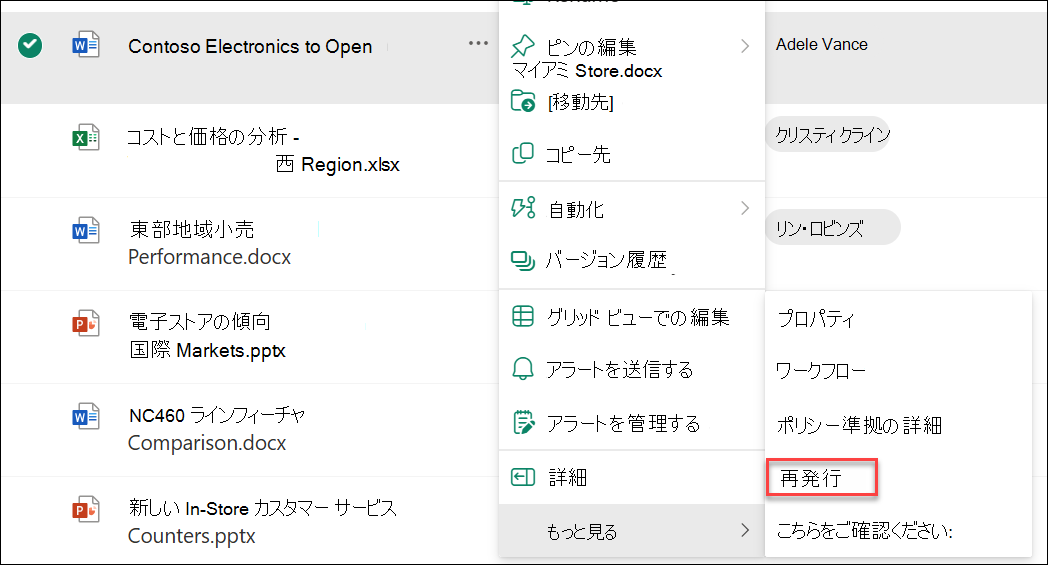Click the automate flow icon beside 自動化
This screenshot has width=1048, height=565.
(523, 207)
